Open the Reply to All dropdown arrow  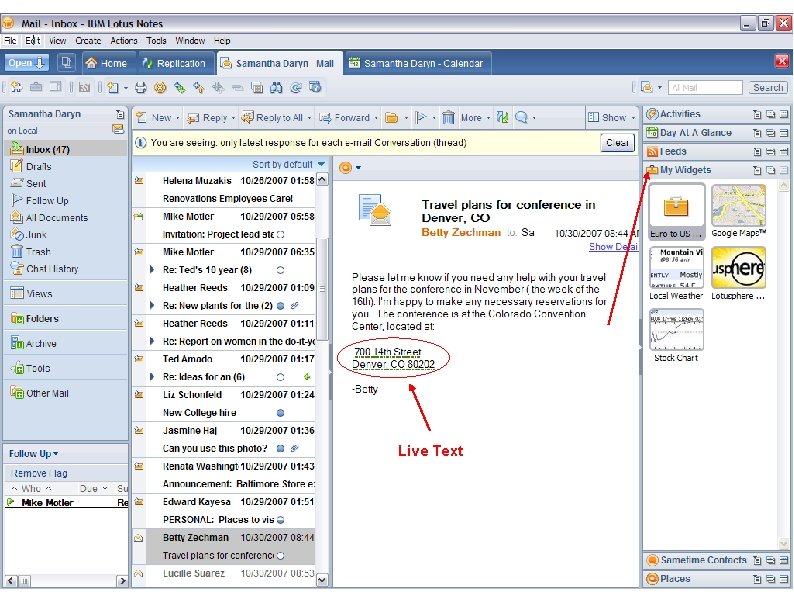309,118
